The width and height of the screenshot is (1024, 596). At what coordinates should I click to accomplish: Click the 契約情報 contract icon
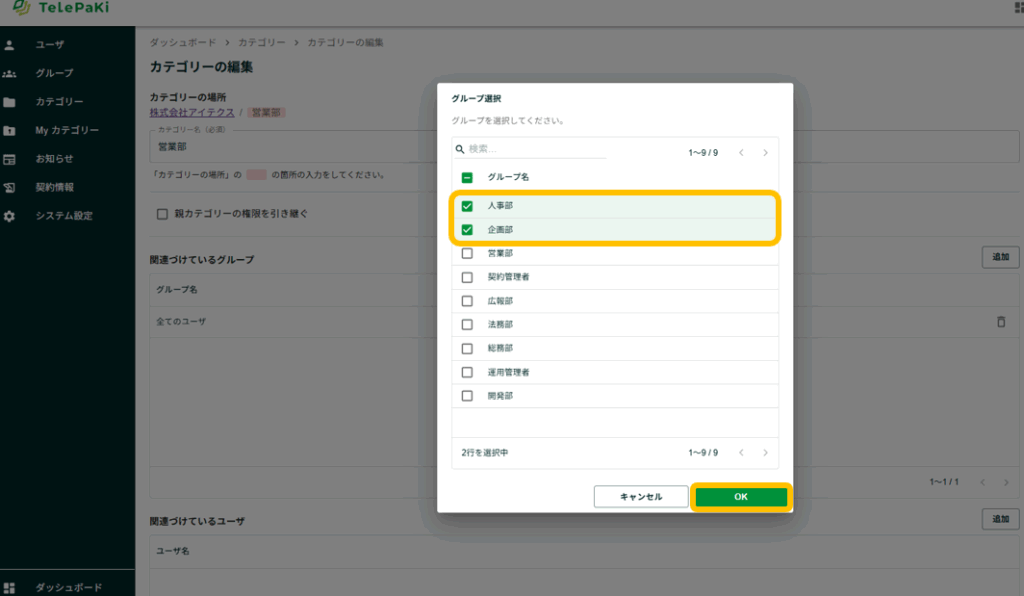pyautogui.click(x=9, y=187)
